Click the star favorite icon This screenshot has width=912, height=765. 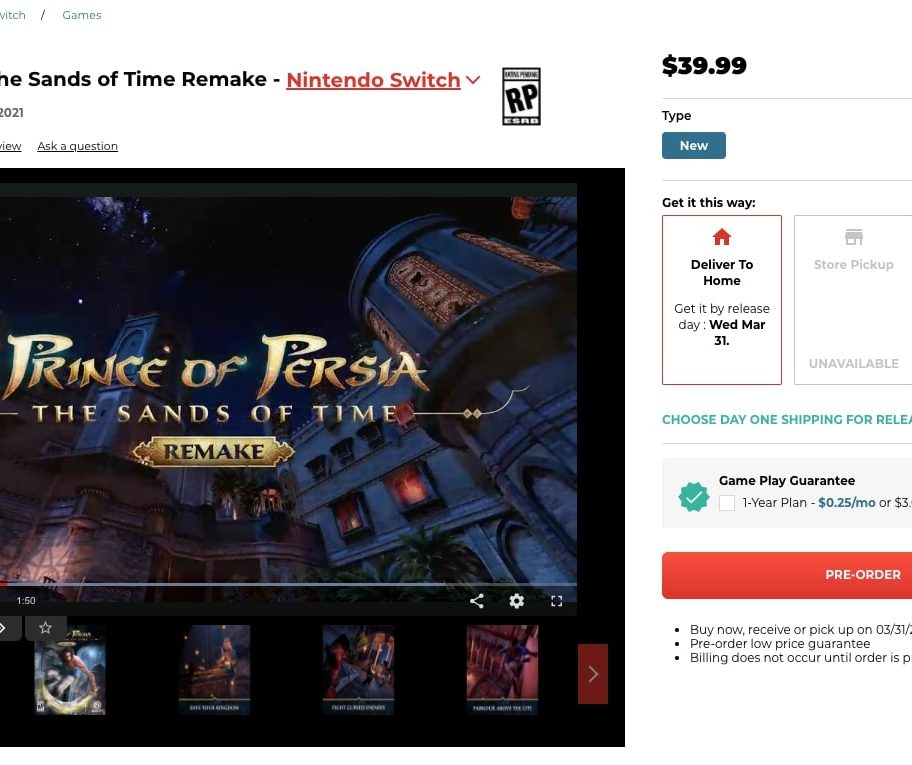click(45, 628)
